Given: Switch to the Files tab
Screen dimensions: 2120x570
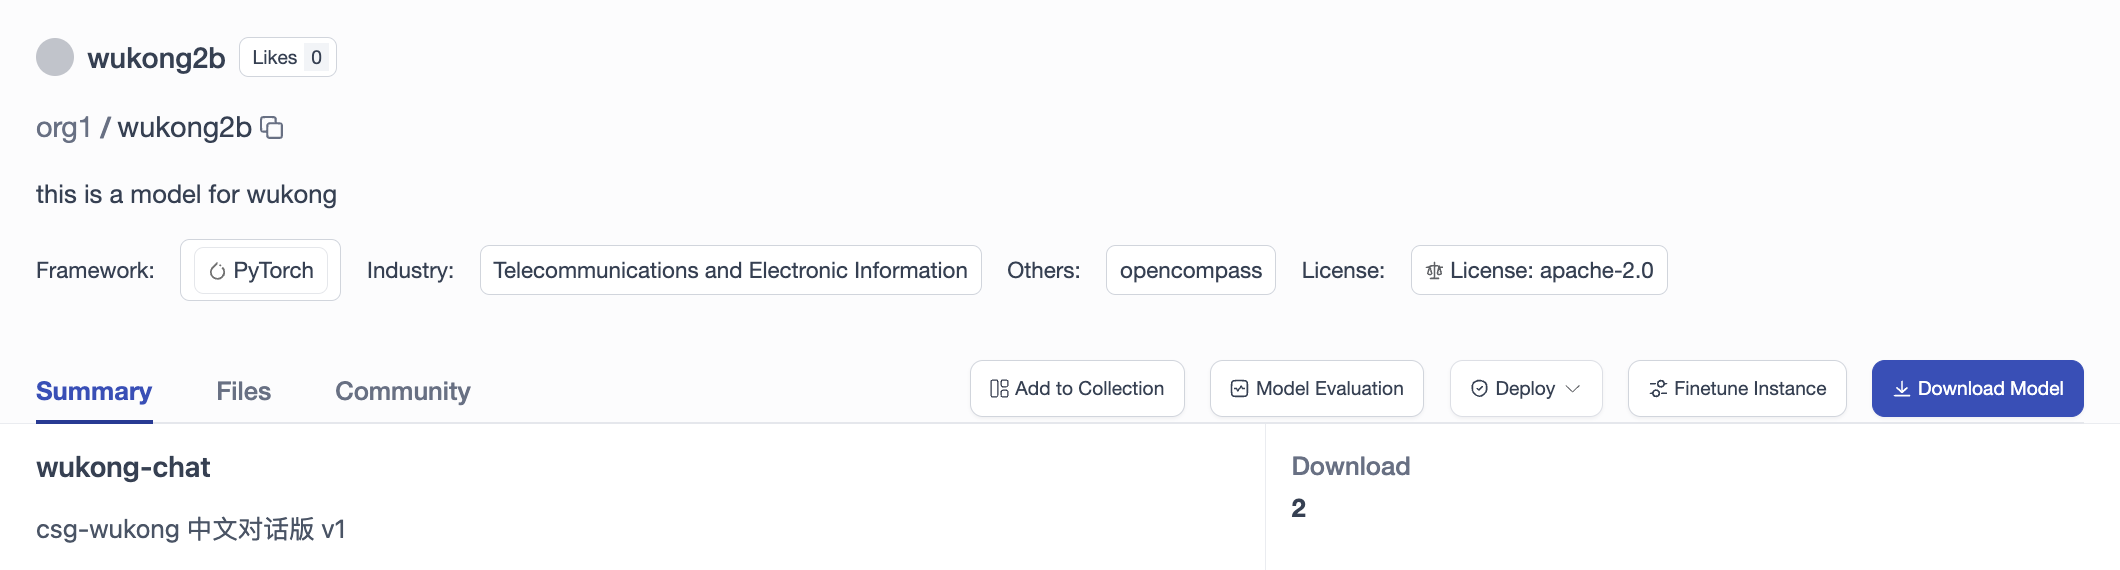Looking at the screenshot, I should coord(243,391).
